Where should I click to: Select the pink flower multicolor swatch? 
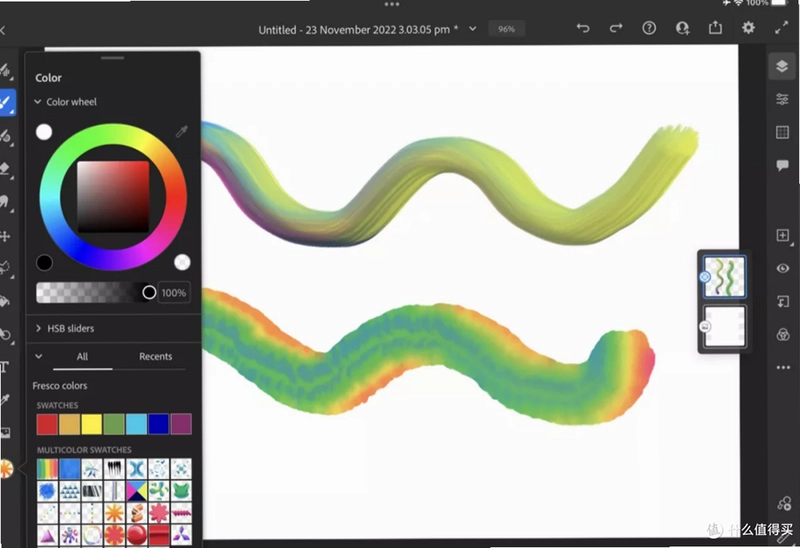pyautogui.click(x=159, y=513)
